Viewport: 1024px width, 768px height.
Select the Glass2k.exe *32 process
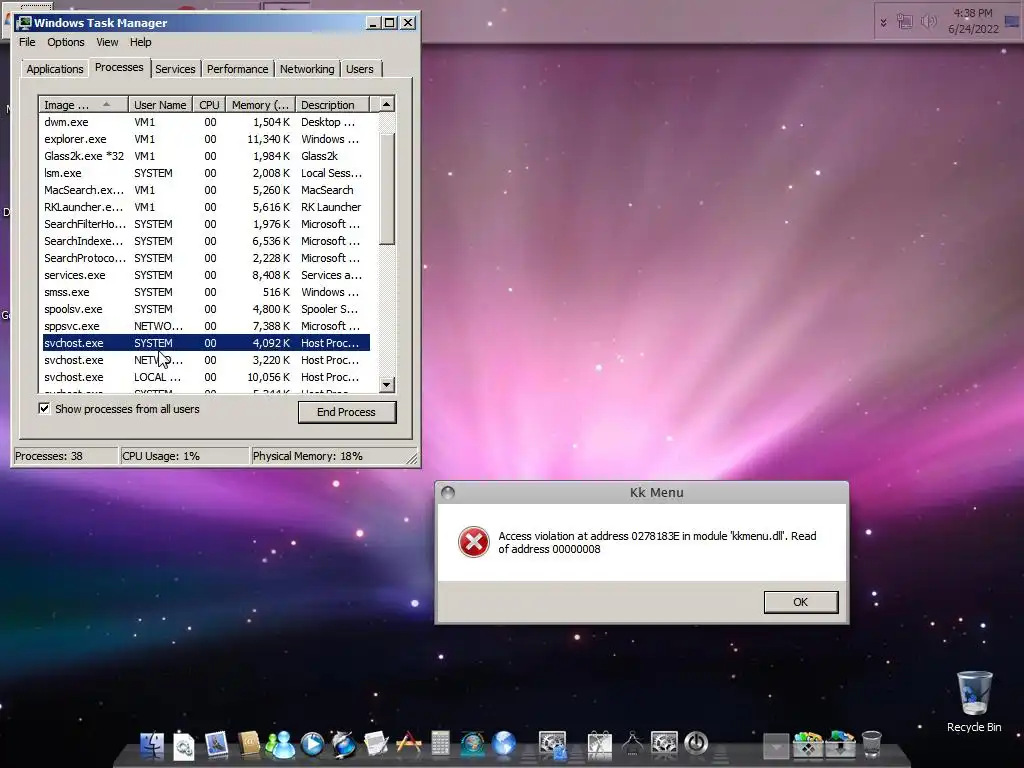tap(206, 156)
